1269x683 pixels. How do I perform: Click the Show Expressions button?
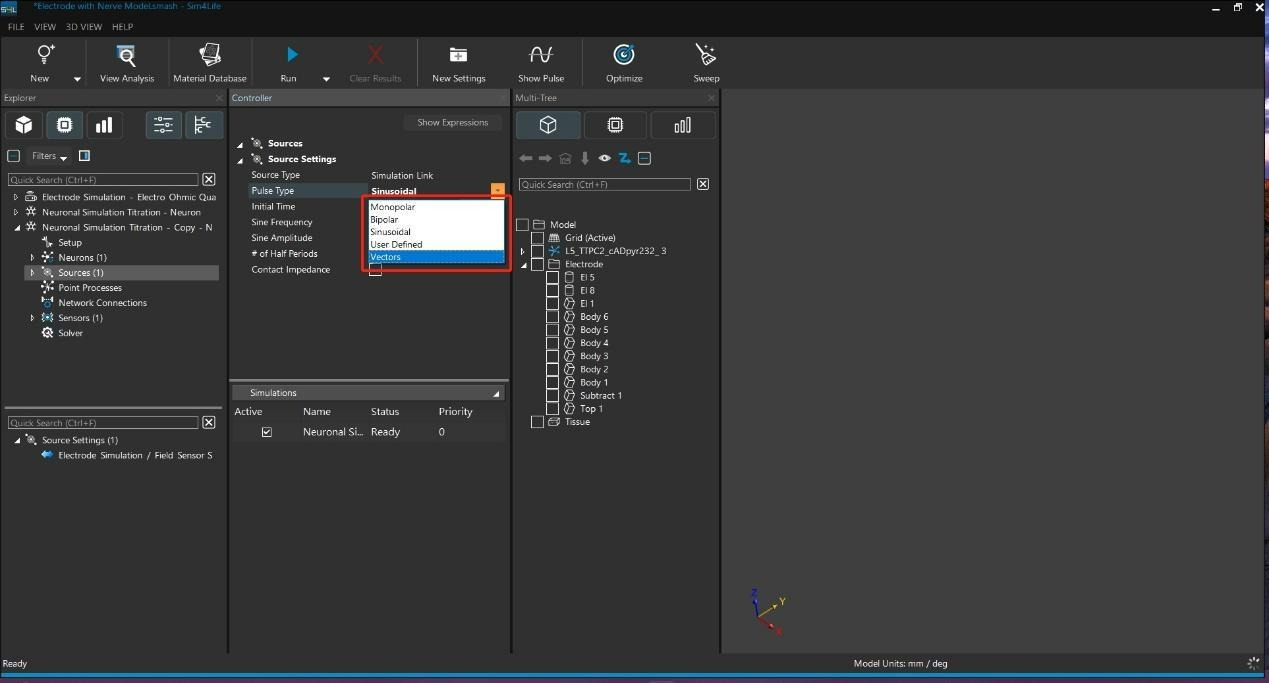pyautogui.click(x=452, y=123)
